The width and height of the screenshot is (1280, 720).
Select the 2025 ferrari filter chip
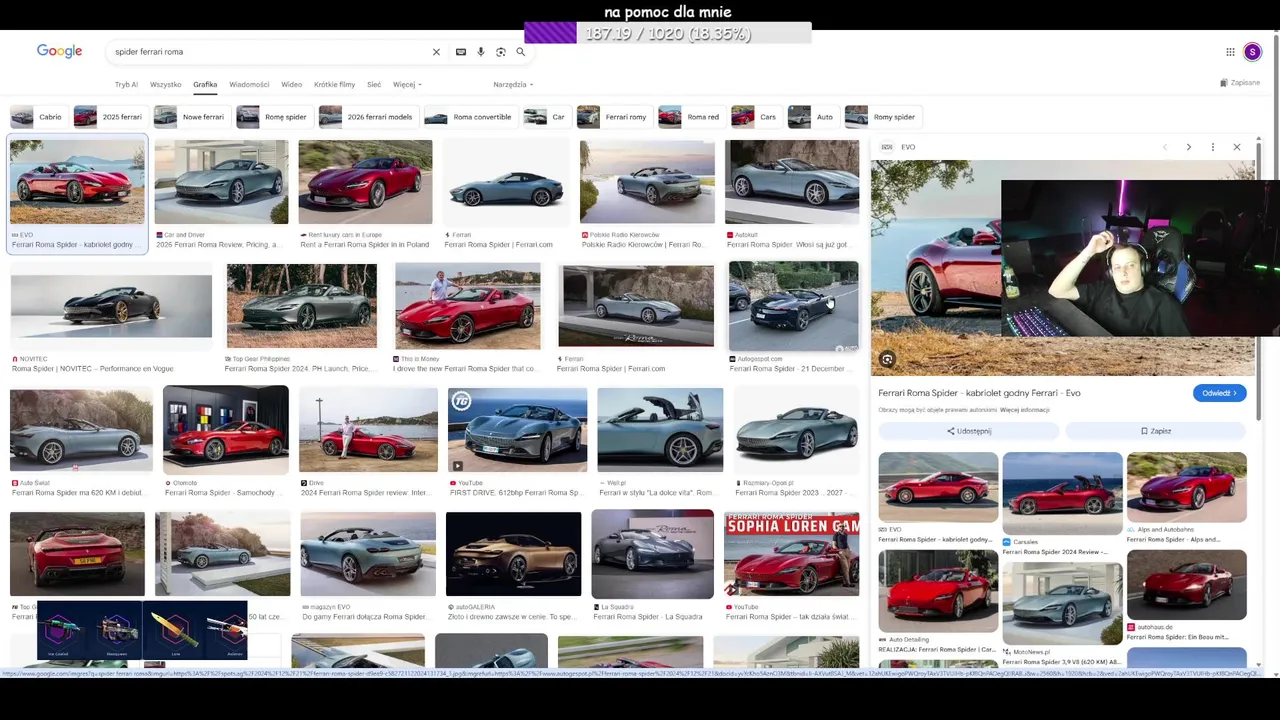(x=109, y=117)
